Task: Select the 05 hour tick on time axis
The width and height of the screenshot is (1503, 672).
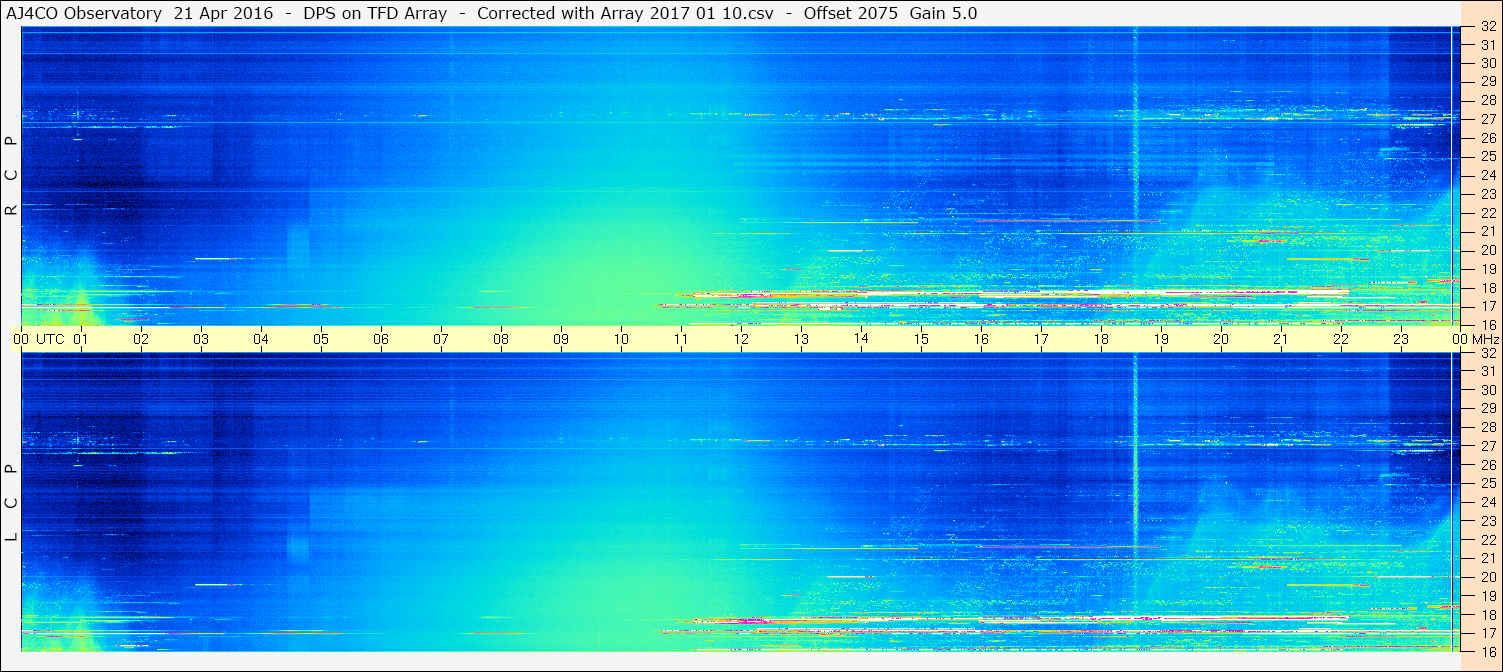Action: pyautogui.click(x=321, y=339)
